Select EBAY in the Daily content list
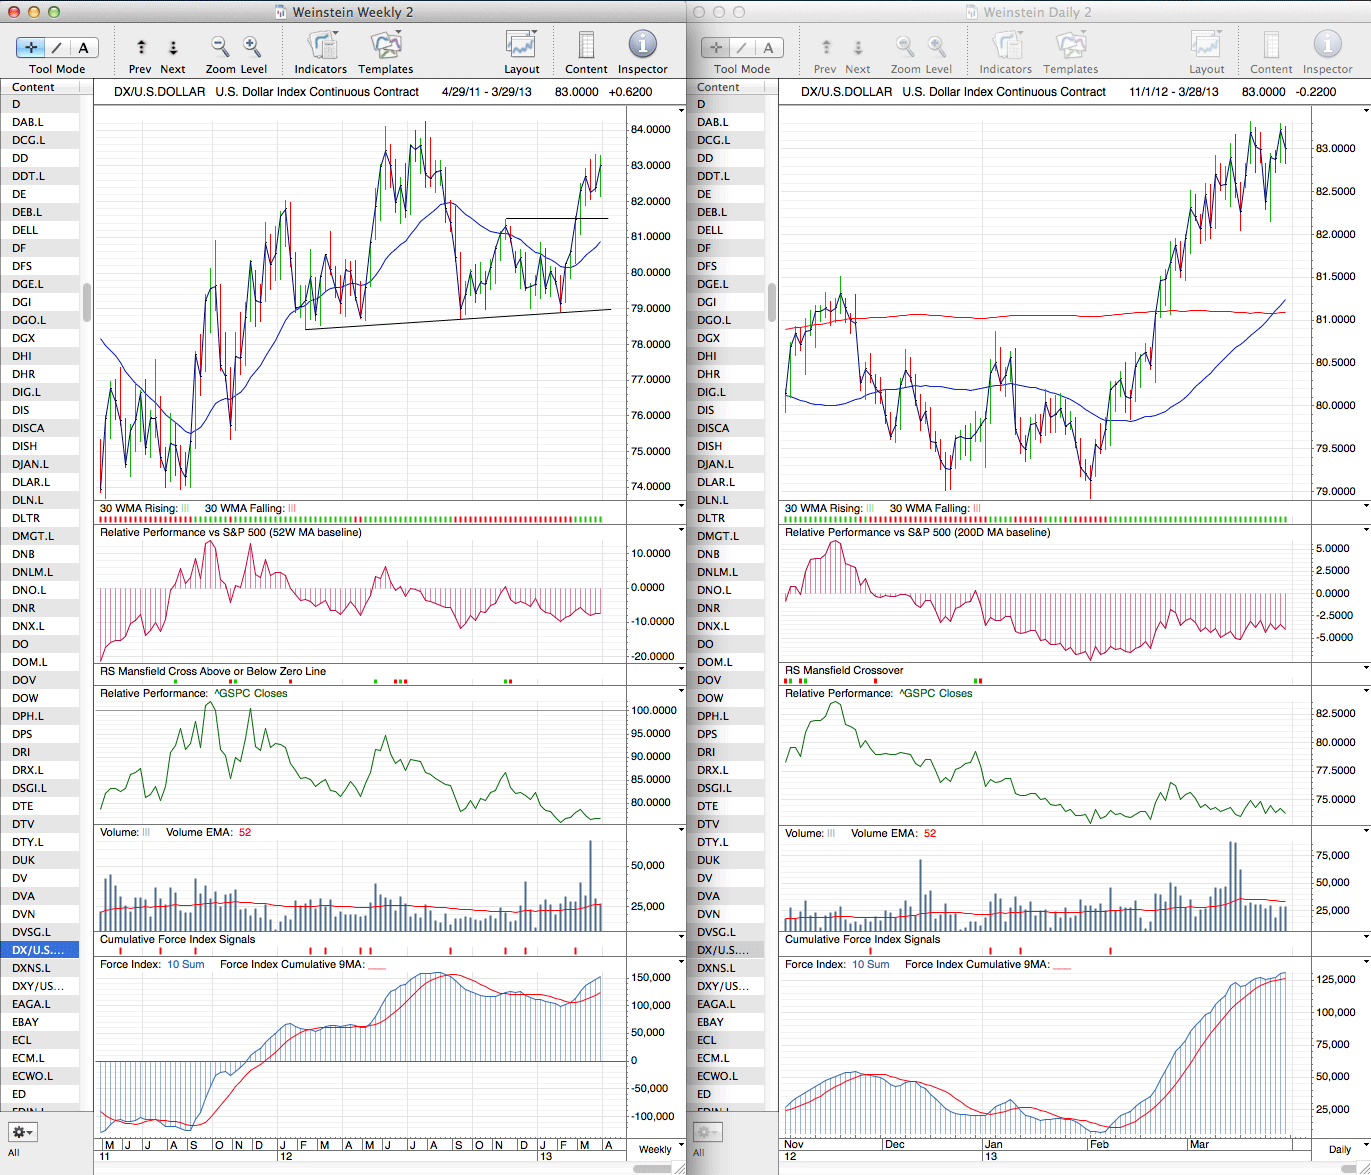The height and width of the screenshot is (1175, 1371). coord(711,1022)
